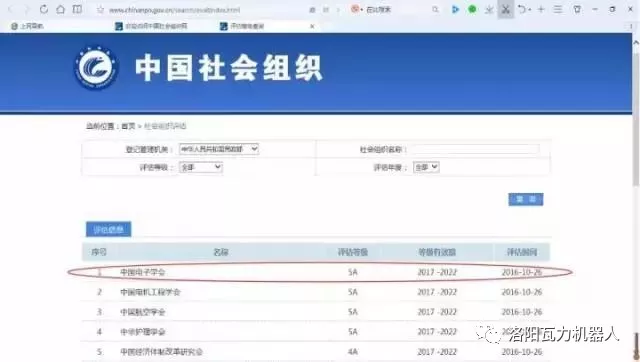Click the 序号 column header
Screen dimensions: 640x362
click(99, 252)
